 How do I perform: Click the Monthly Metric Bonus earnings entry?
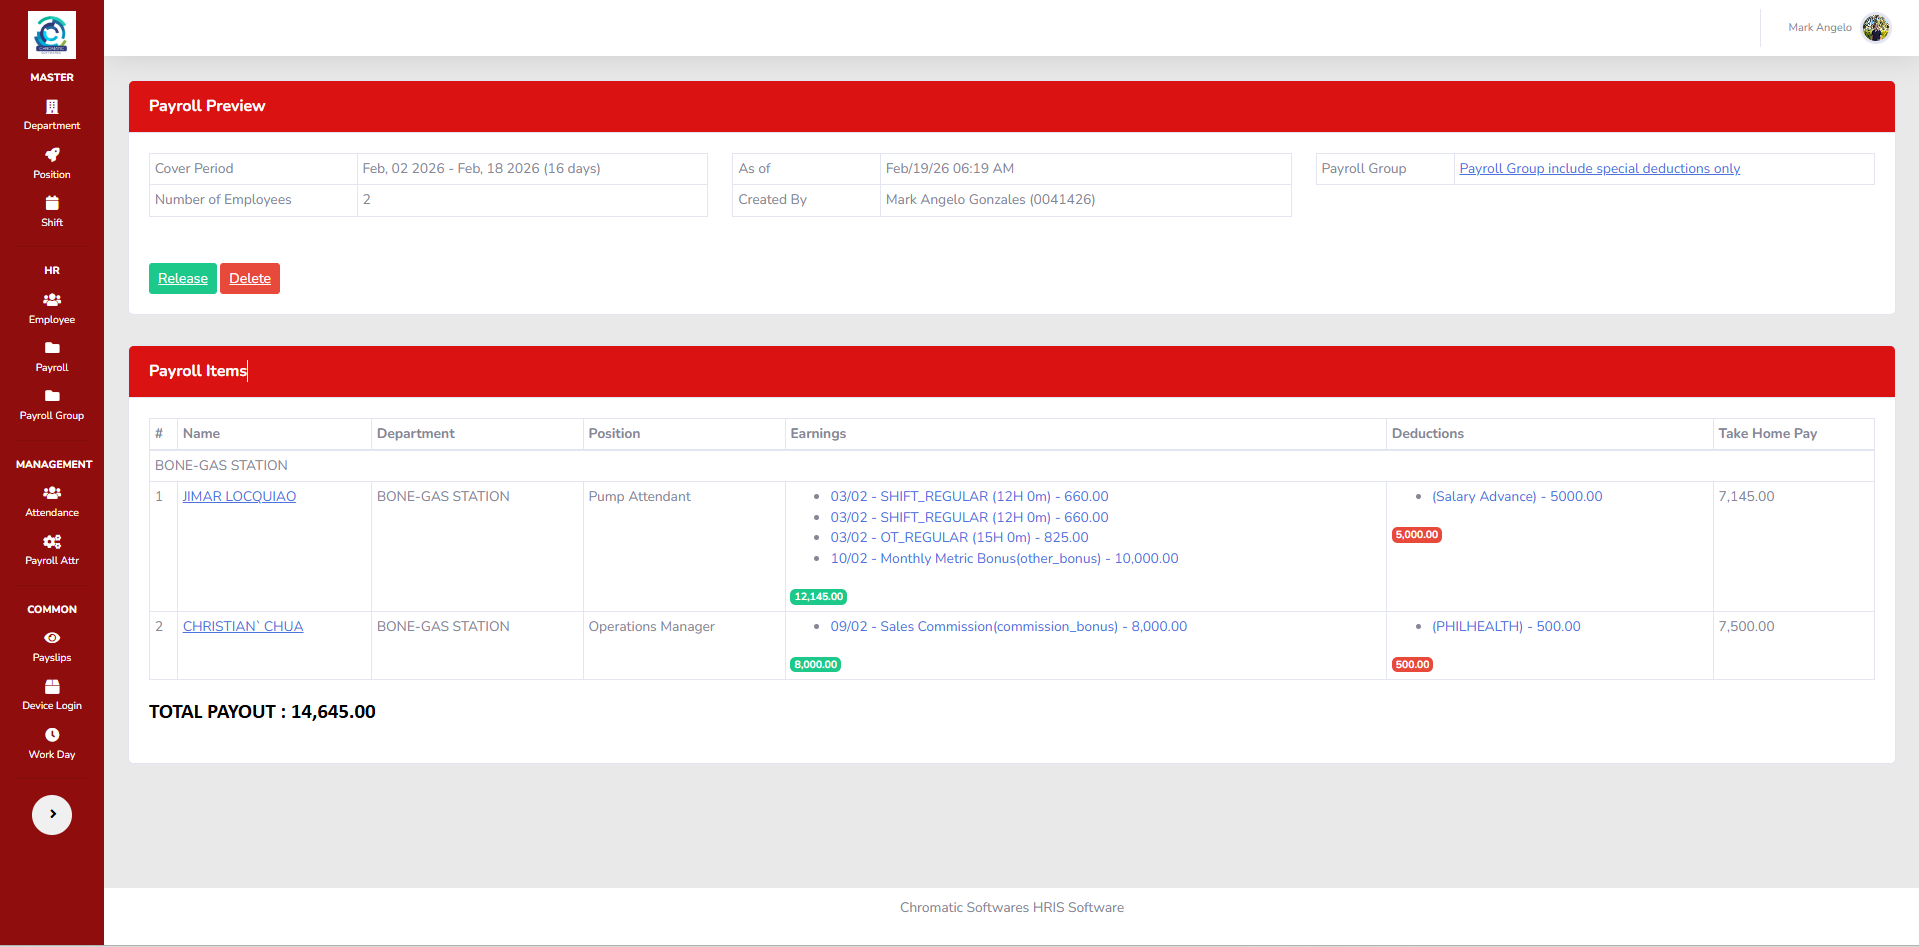coord(1004,559)
